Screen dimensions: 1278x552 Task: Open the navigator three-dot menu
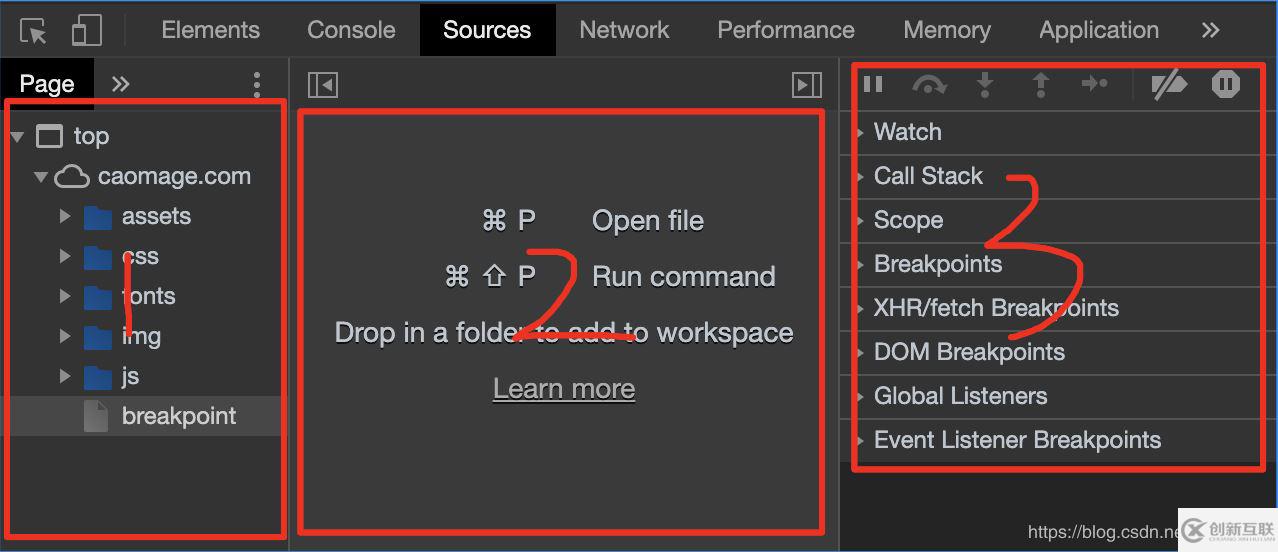(257, 84)
